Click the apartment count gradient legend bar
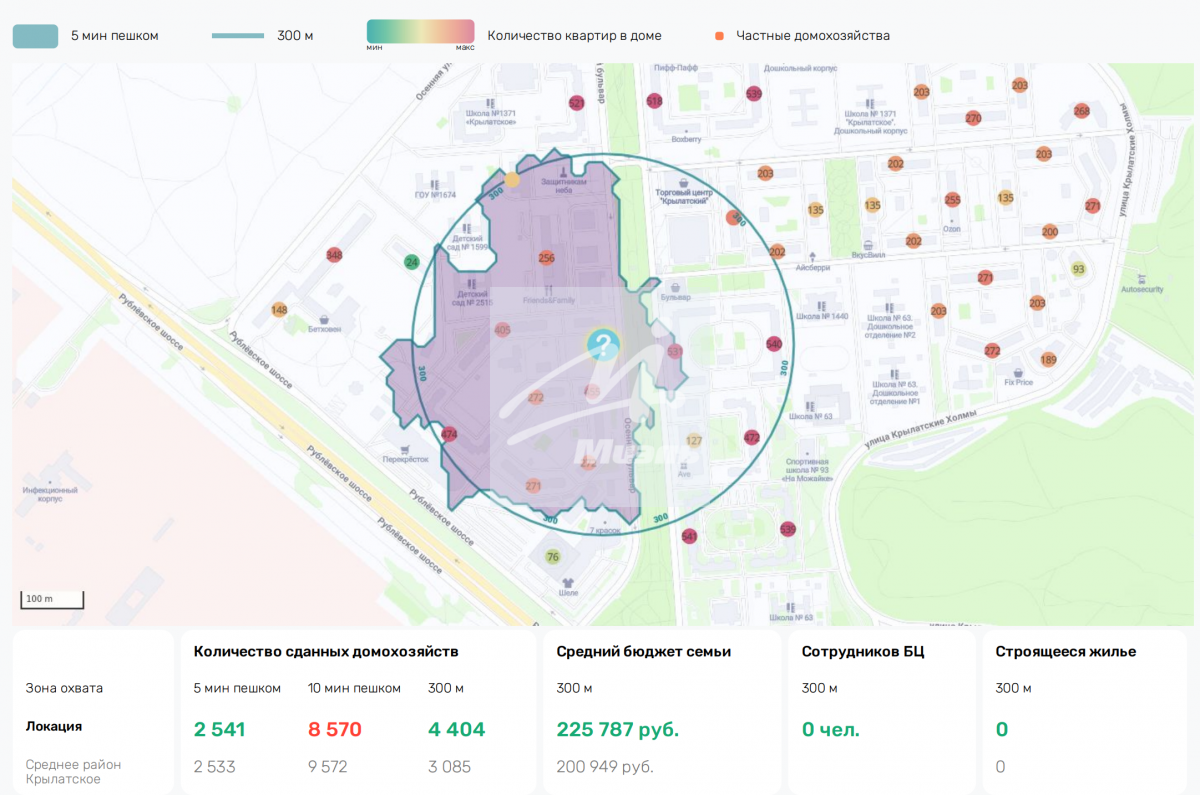Image resolution: width=1200 pixels, height=795 pixels. (420, 31)
